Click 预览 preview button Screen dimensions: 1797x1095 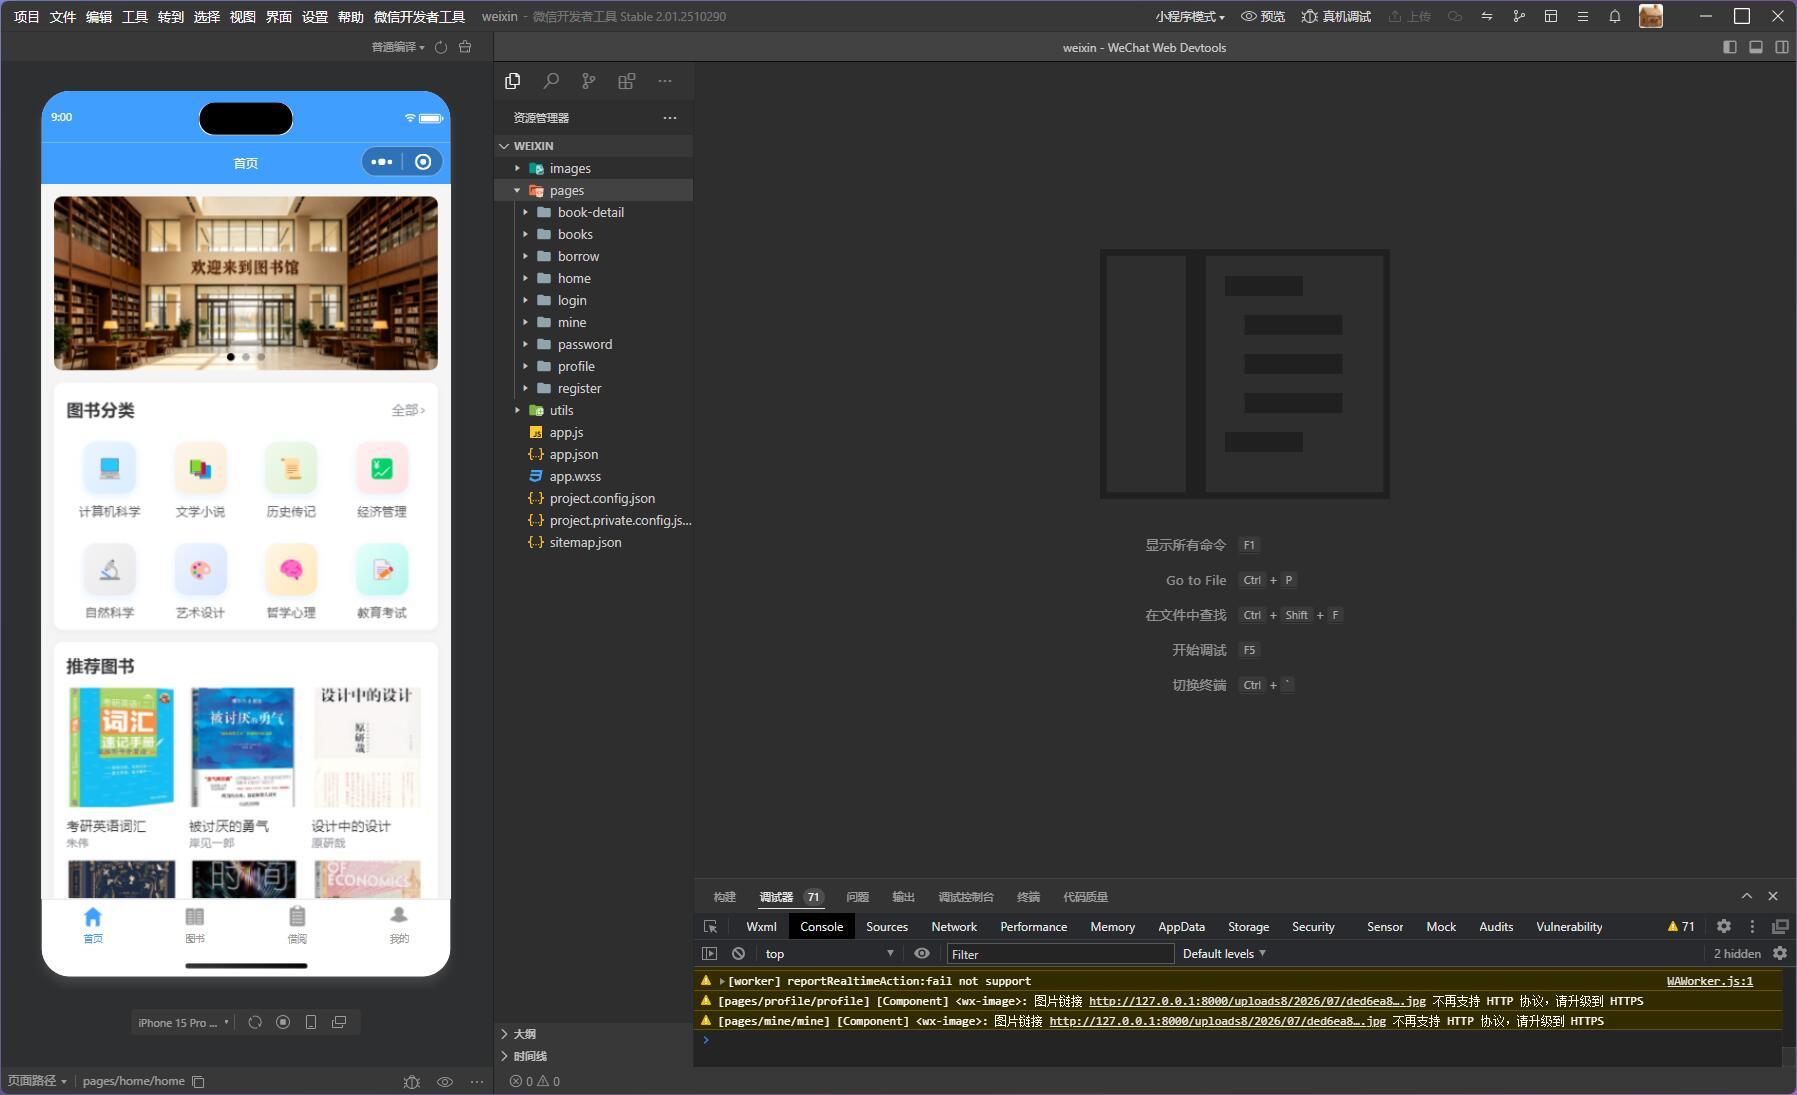pos(1263,16)
